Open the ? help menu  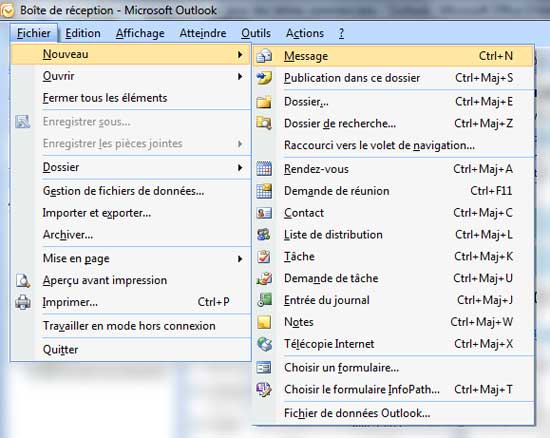(341, 33)
